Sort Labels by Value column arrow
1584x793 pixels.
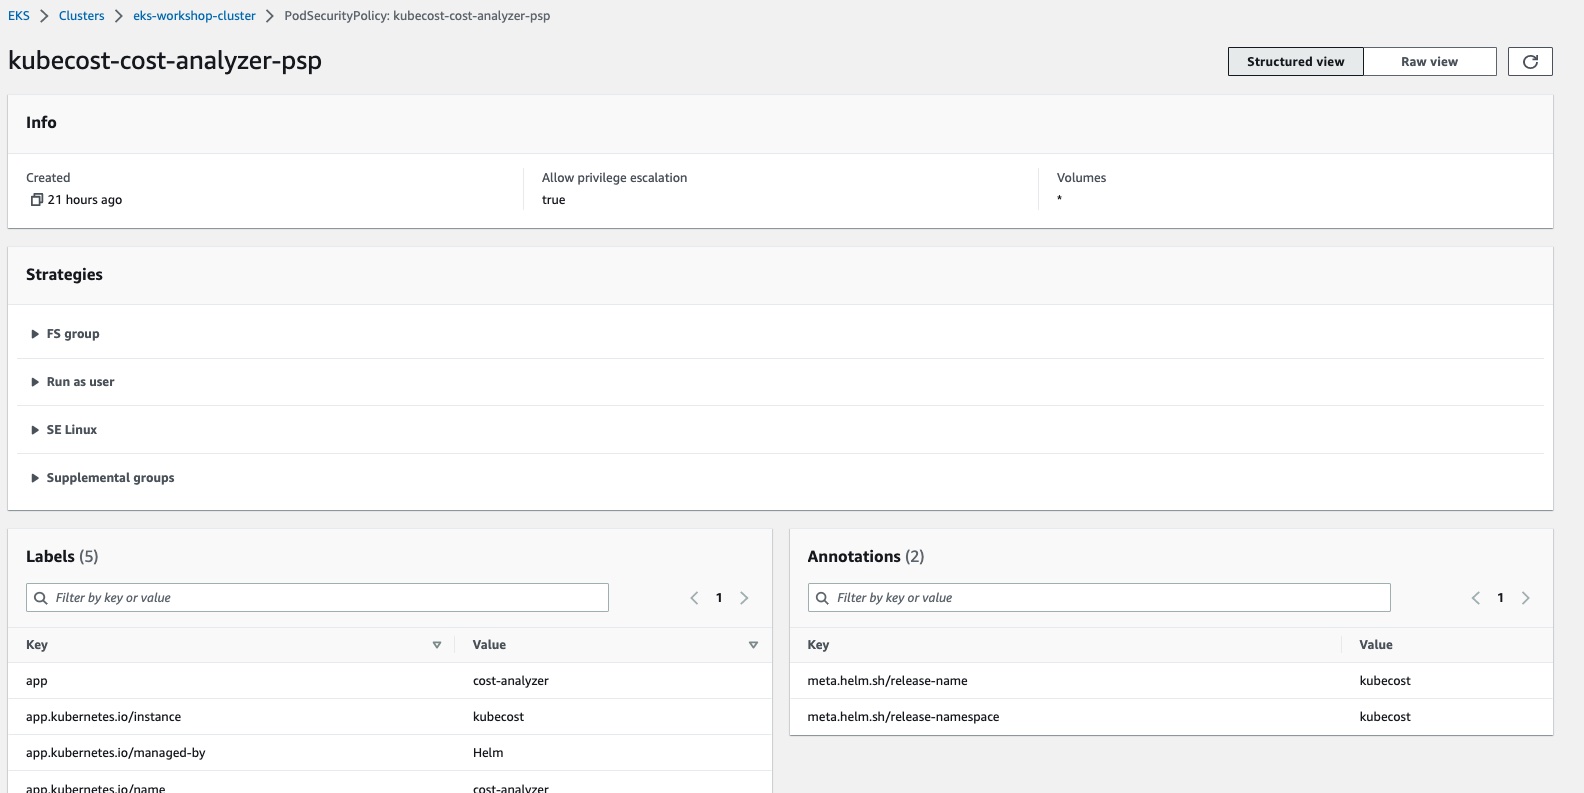[753, 645]
